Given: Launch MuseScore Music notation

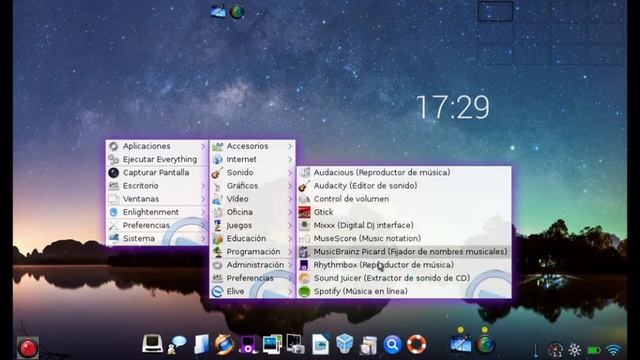Looking at the screenshot, I should pyautogui.click(x=404, y=238).
